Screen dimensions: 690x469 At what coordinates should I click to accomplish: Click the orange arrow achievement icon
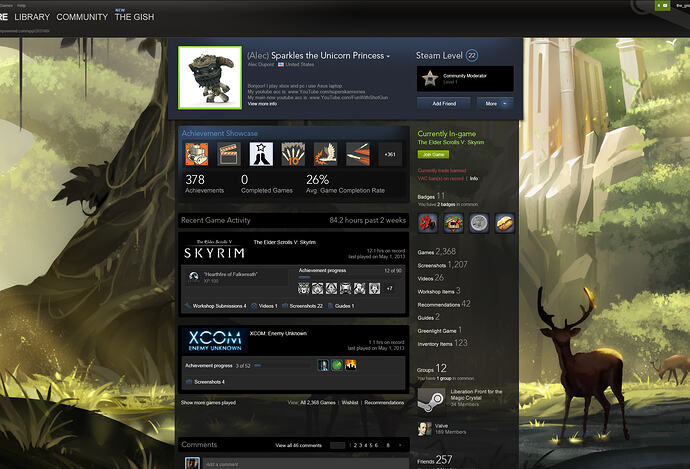(x=357, y=154)
